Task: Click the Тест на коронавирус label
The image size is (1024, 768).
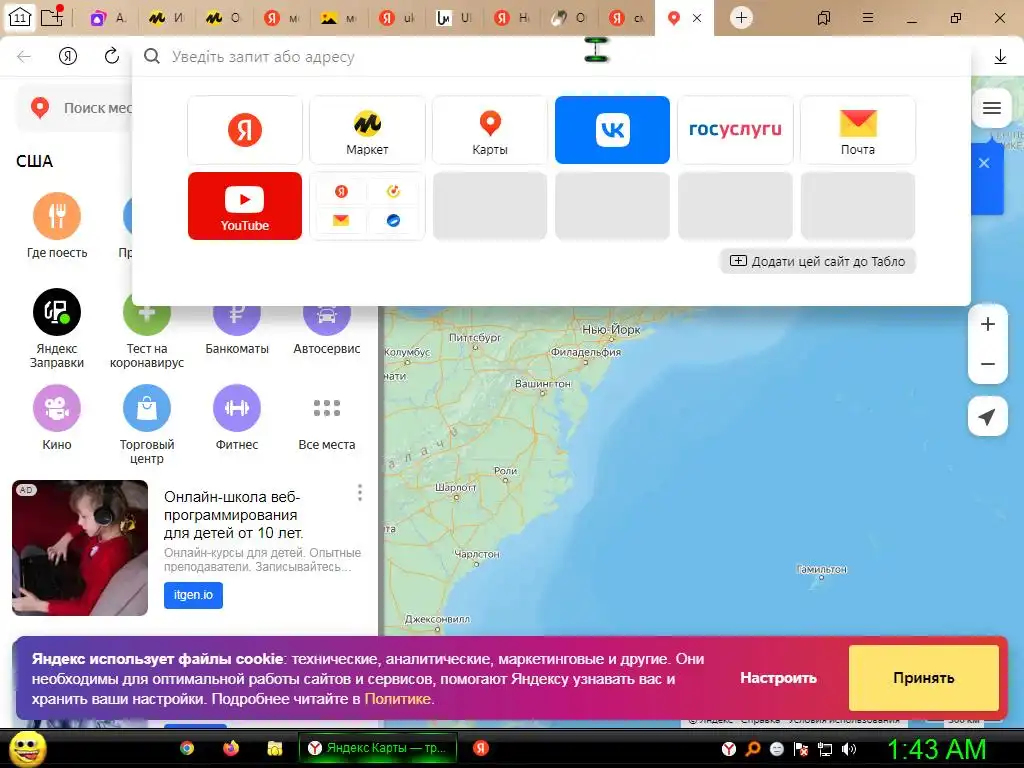Action: point(147,356)
